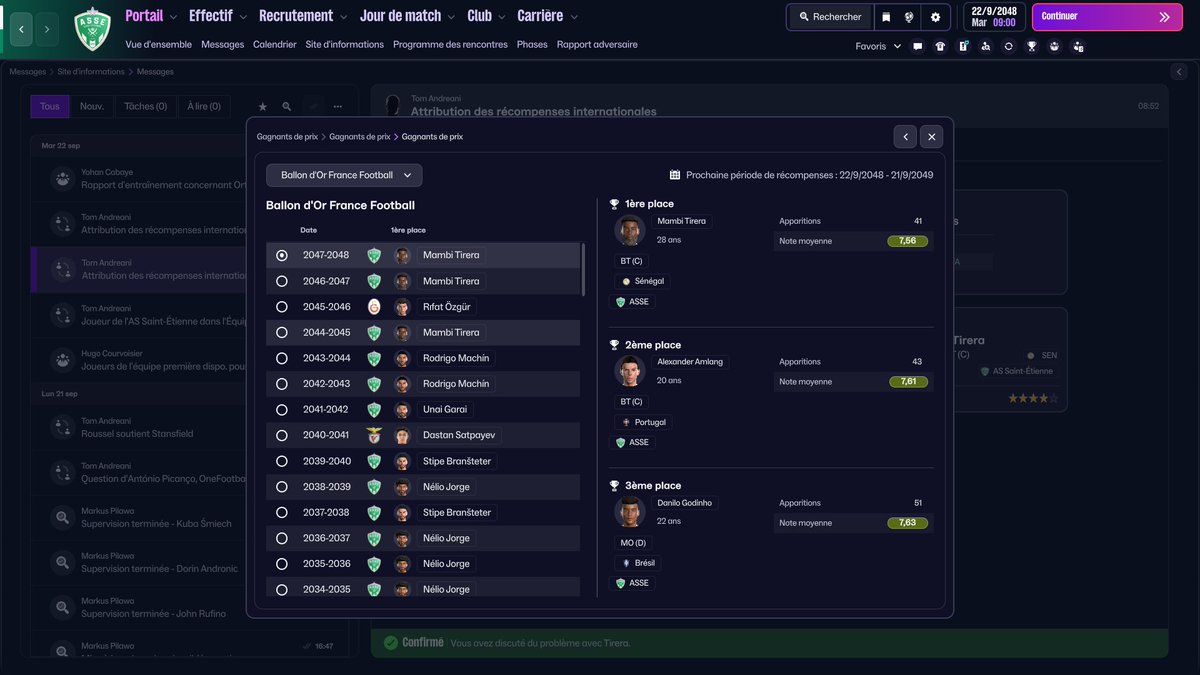Expand the Portail menu chevron
The width and height of the screenshot is (1200, 675).
[x=174, y=17]
